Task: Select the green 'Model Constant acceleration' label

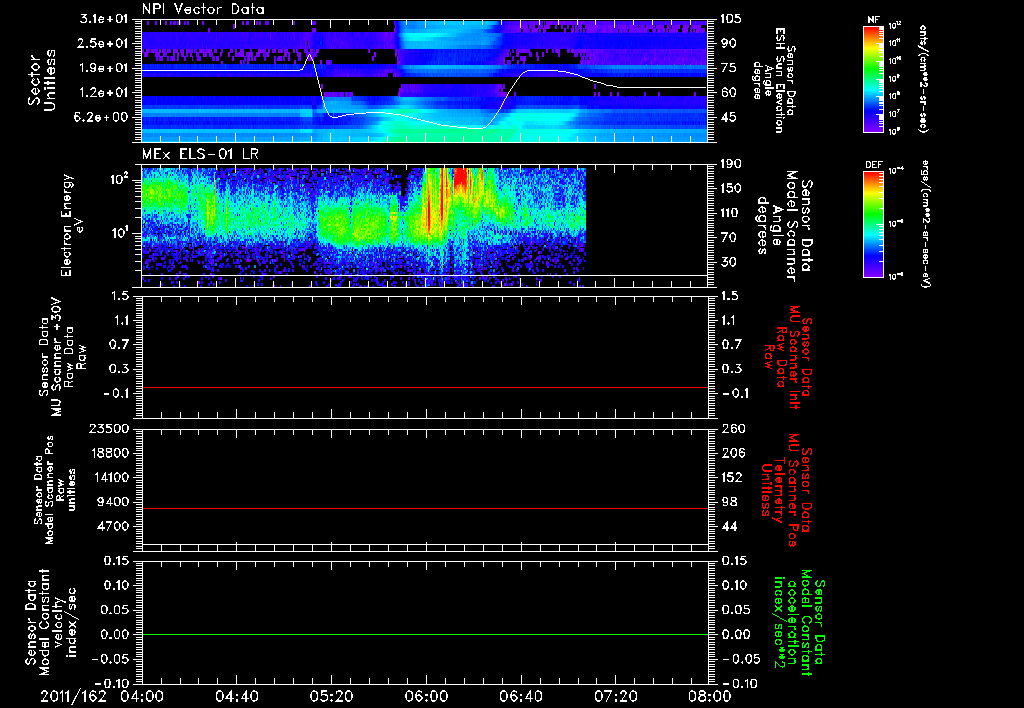Action: click(800, 622)
